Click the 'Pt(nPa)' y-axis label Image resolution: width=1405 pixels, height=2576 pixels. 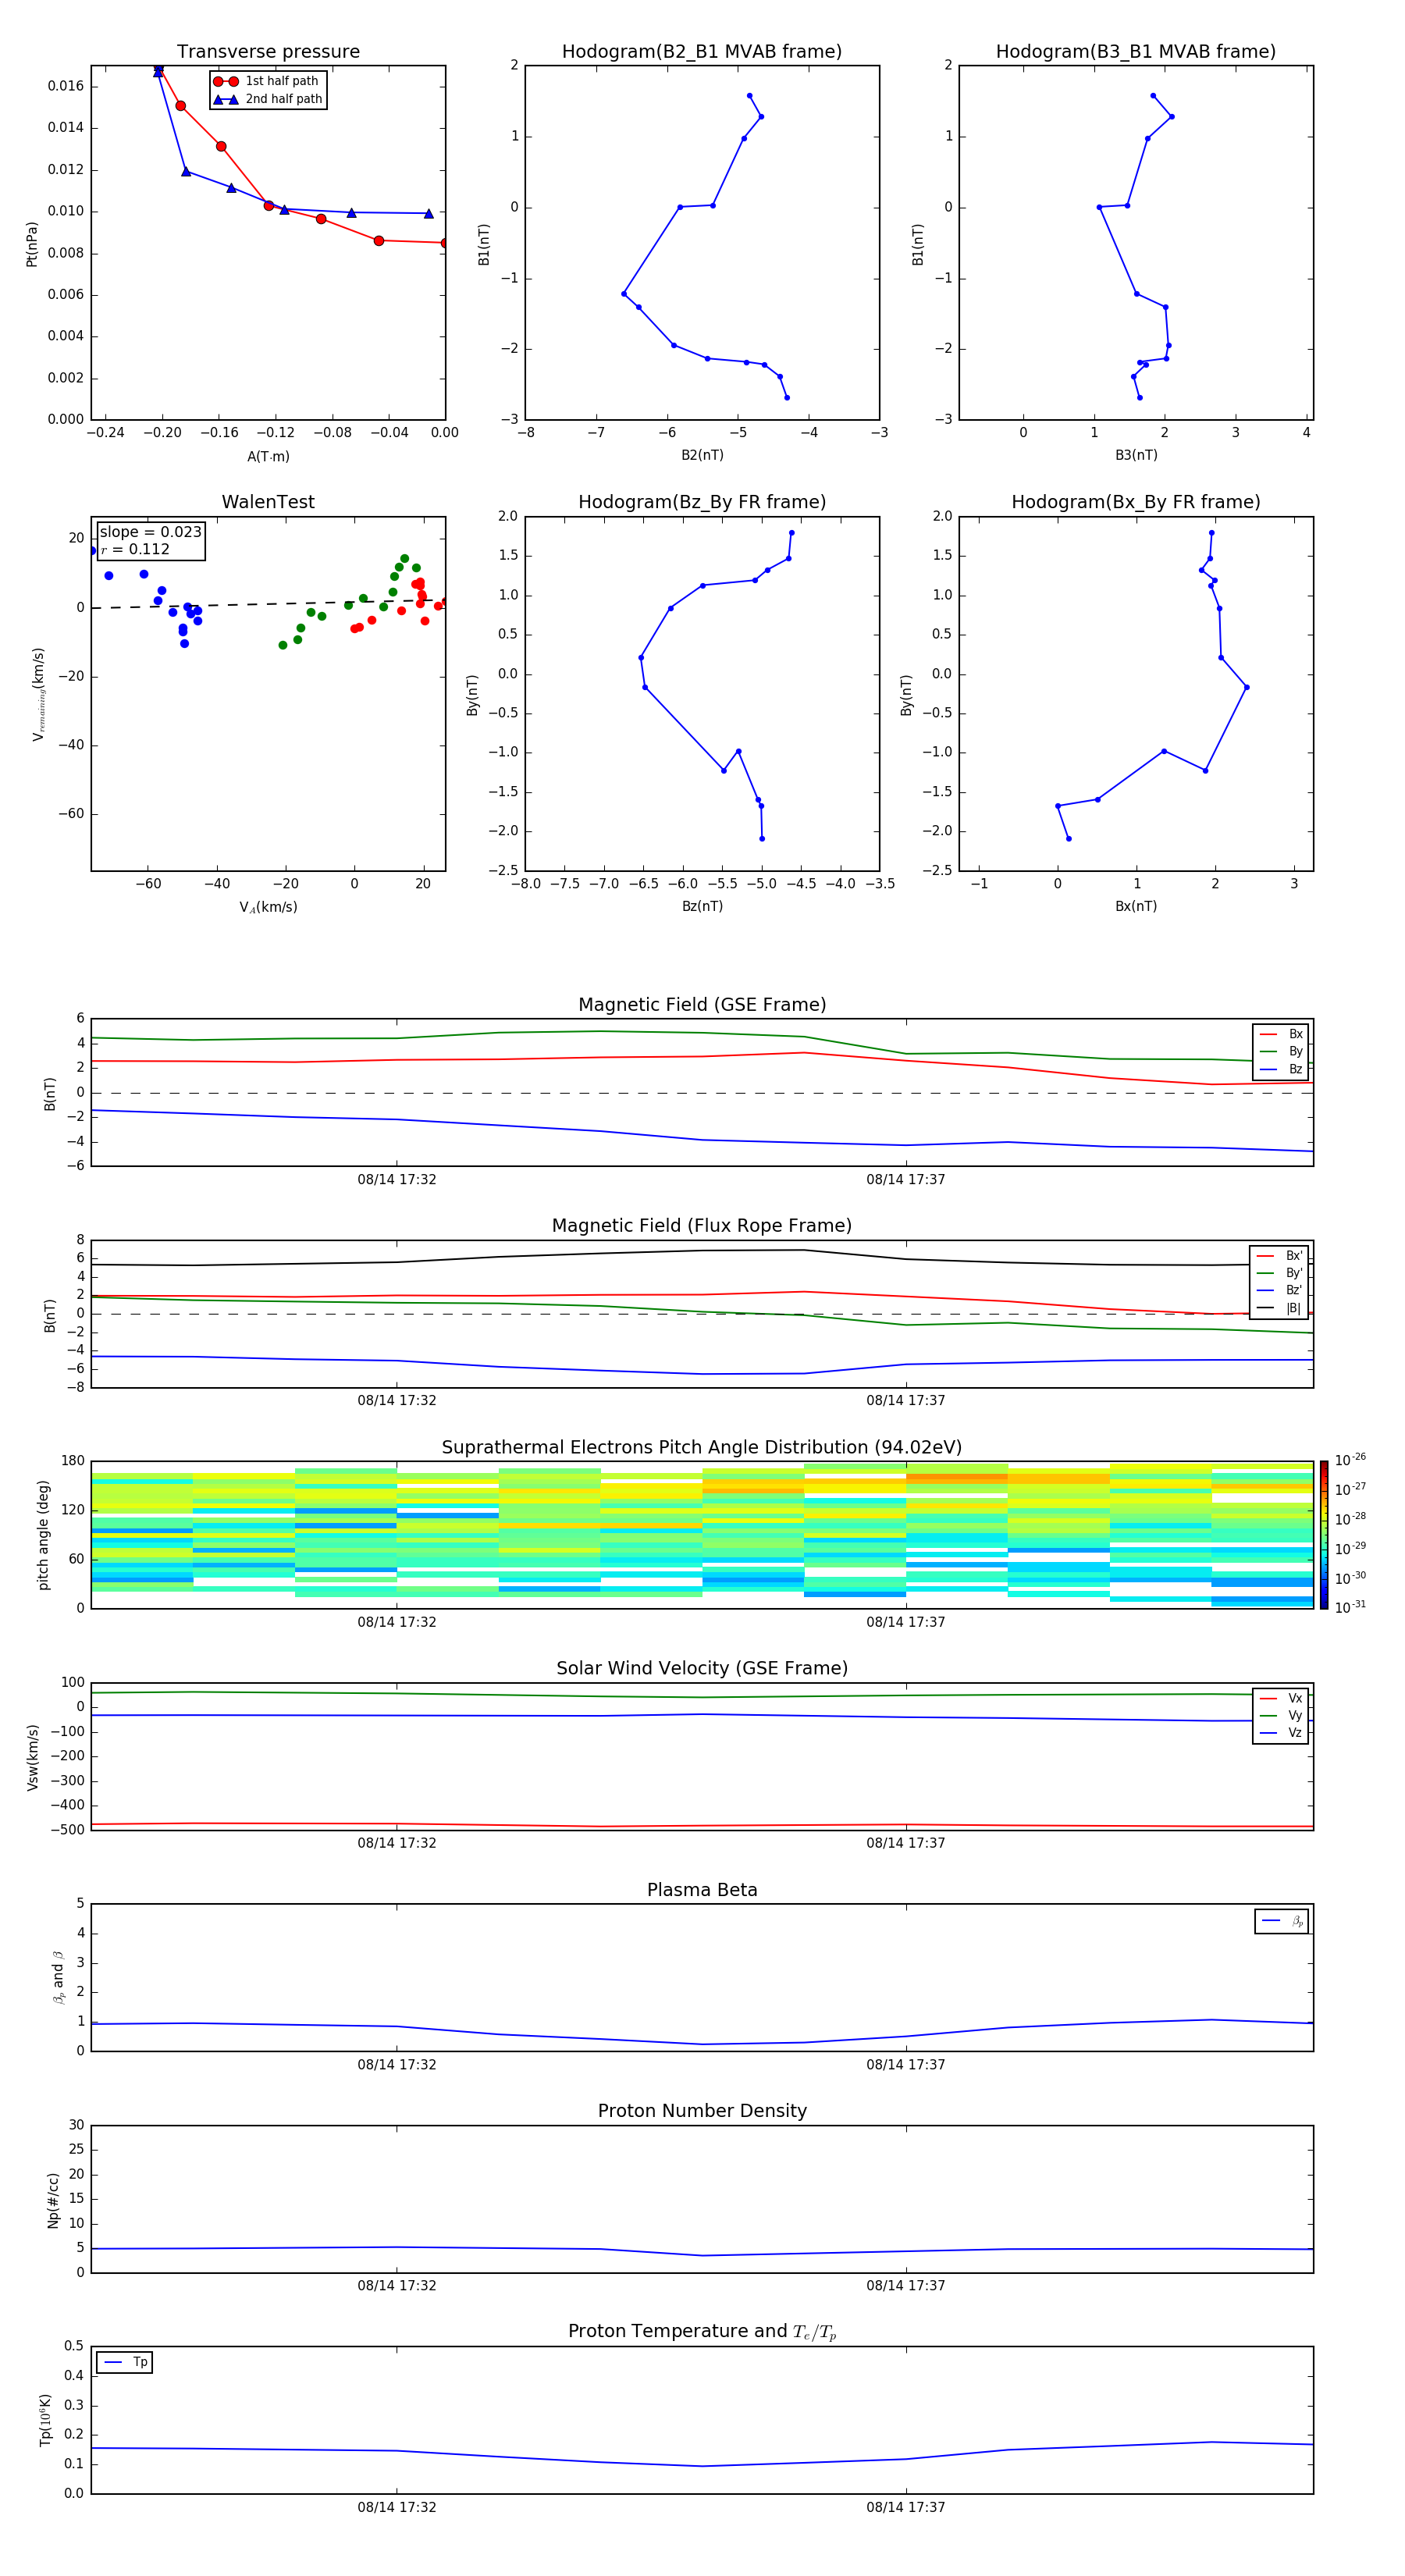32,244
